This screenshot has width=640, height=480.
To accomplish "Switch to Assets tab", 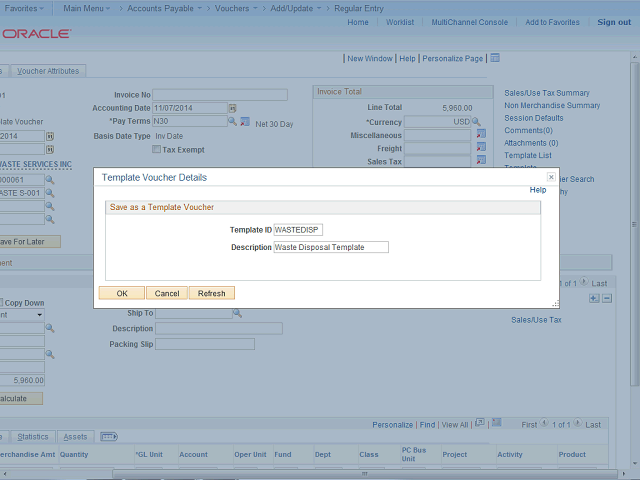I will (76, 437).
